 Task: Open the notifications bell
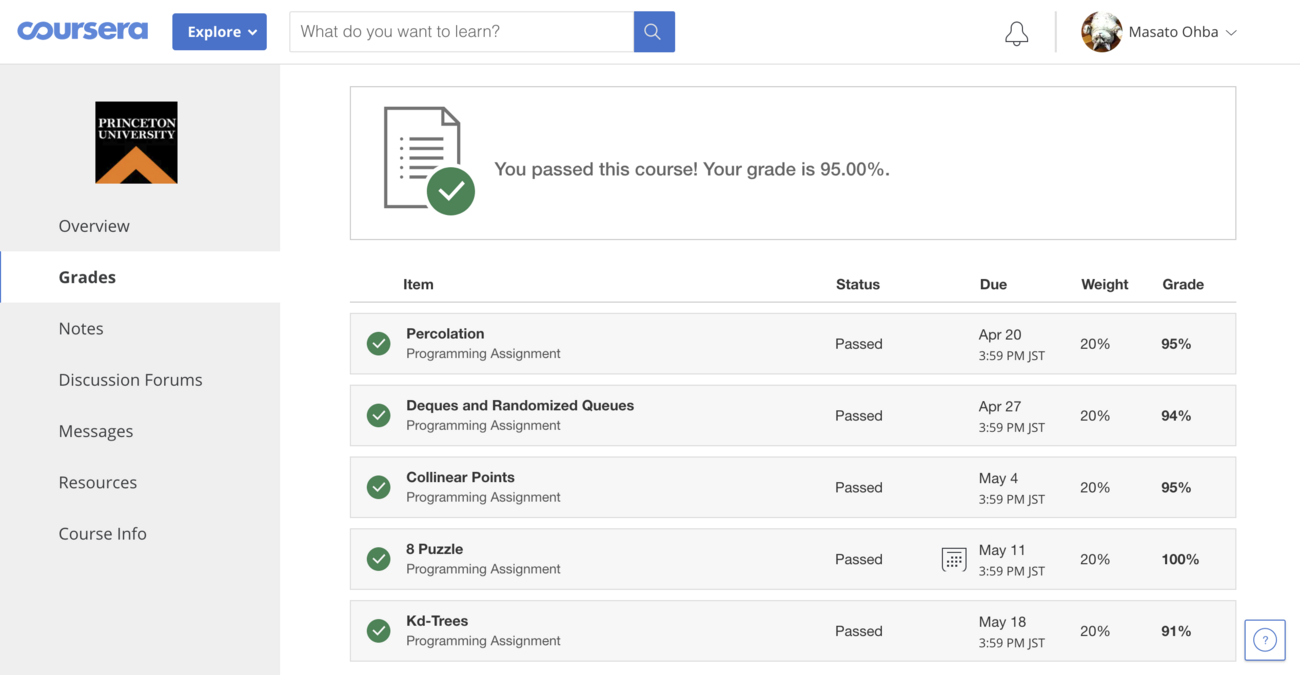coord(1016,33)
